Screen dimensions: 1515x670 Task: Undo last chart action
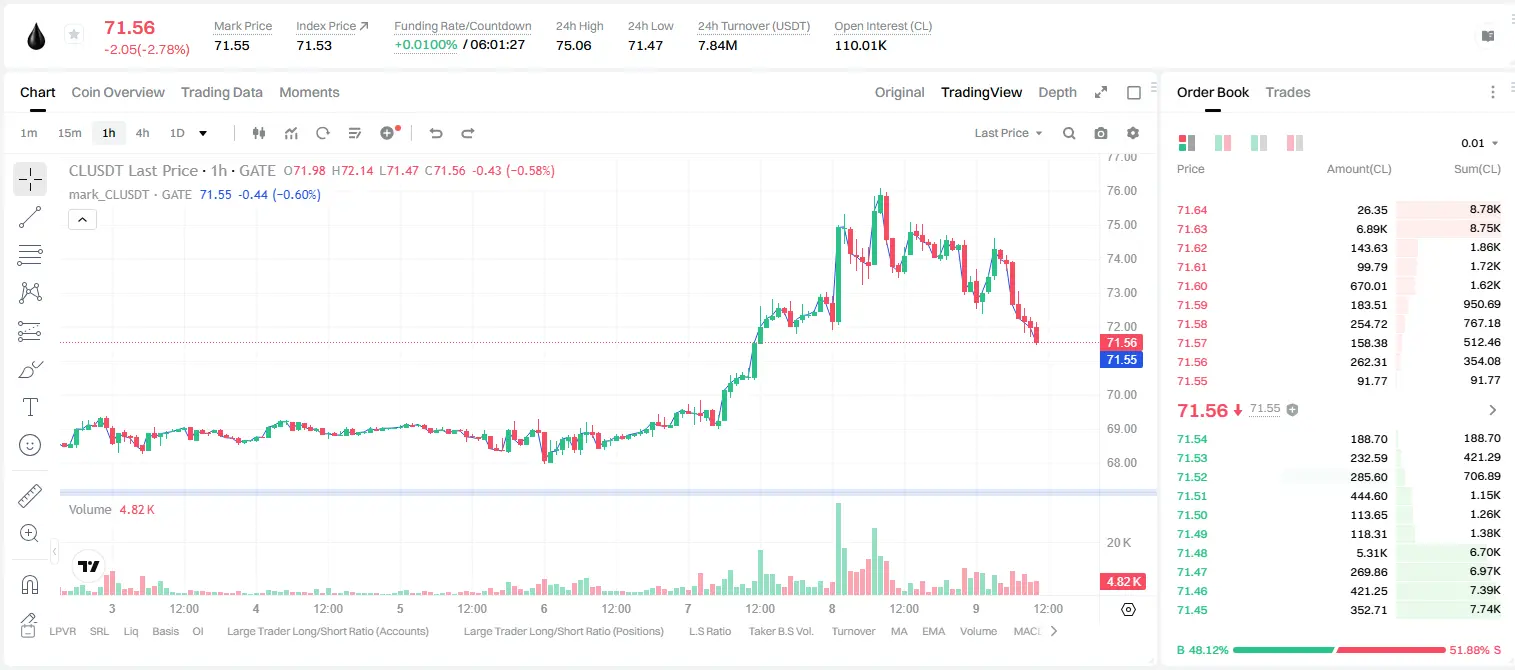tap(435, 133)
